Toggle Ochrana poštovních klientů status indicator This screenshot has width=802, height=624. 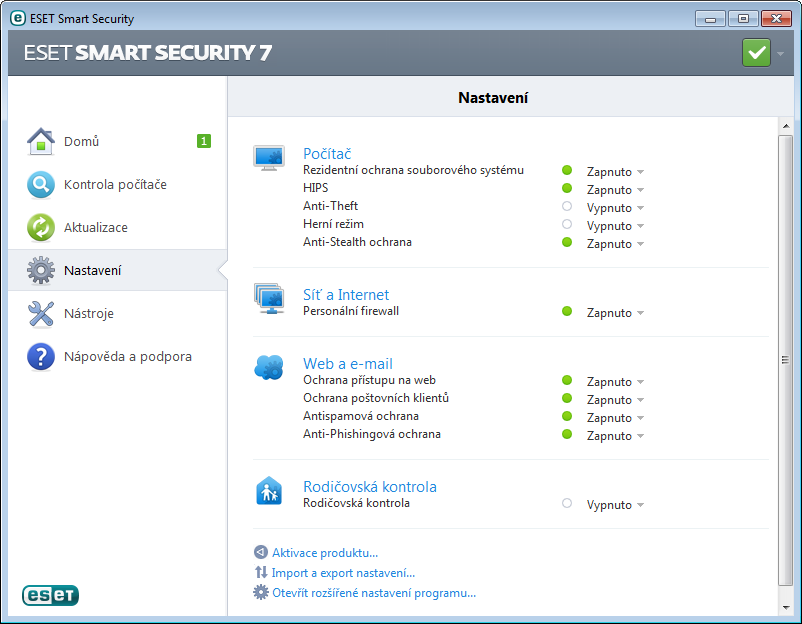coord(567,398)
